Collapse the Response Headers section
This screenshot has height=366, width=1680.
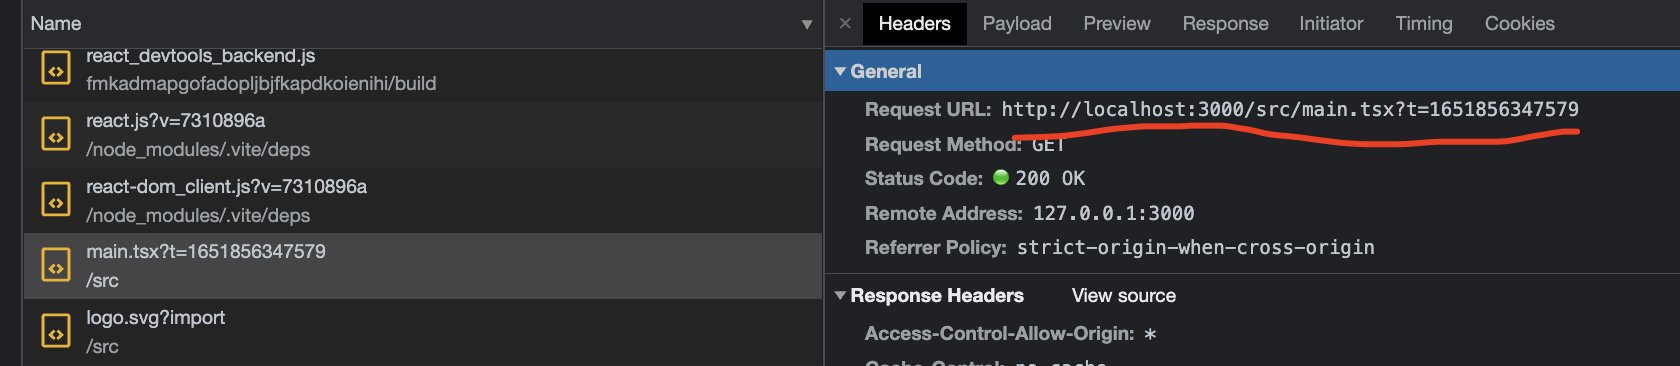pyautogui.click(x=840, y=295)
